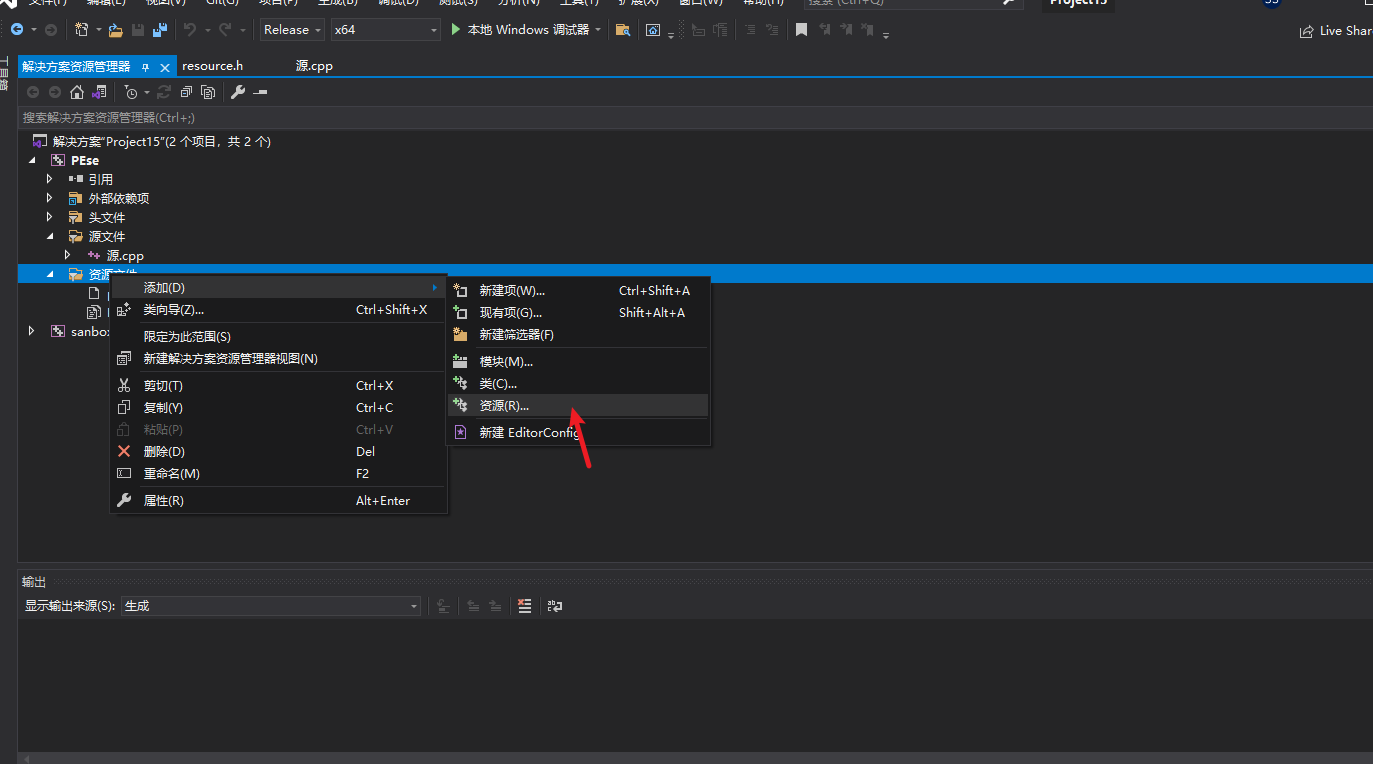
Task: Expand the 头文件 folder
Action: pos(49,217)
